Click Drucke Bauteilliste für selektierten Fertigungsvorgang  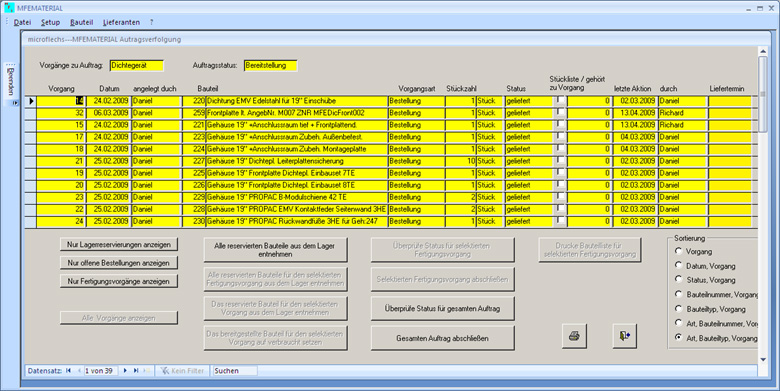tap(589, 250)
